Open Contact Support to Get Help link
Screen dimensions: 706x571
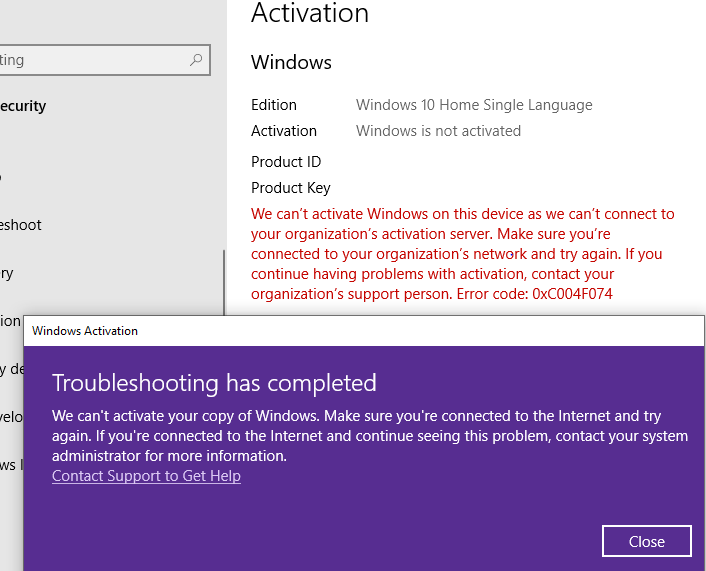[x=146, y=476]
